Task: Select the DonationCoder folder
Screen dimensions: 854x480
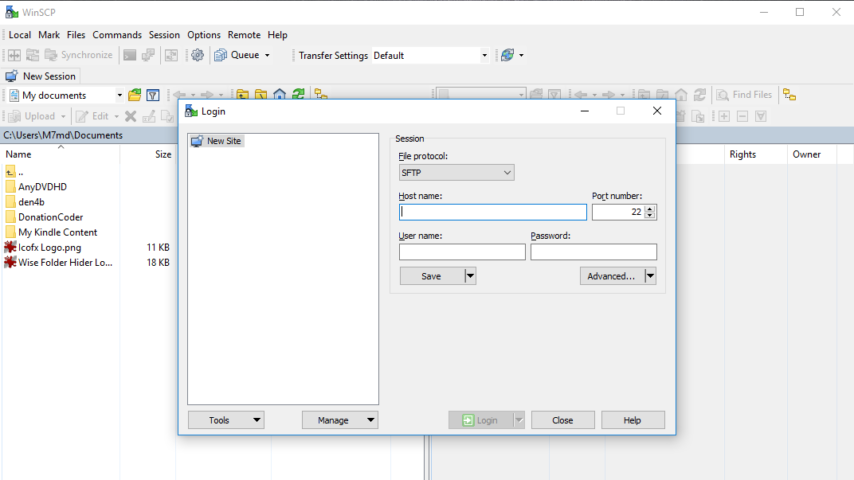Action: [x=44, y=217]
